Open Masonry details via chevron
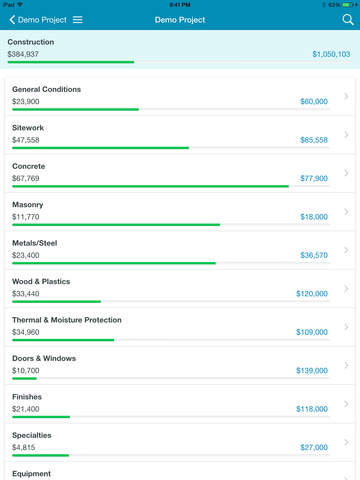 (346, 212)
